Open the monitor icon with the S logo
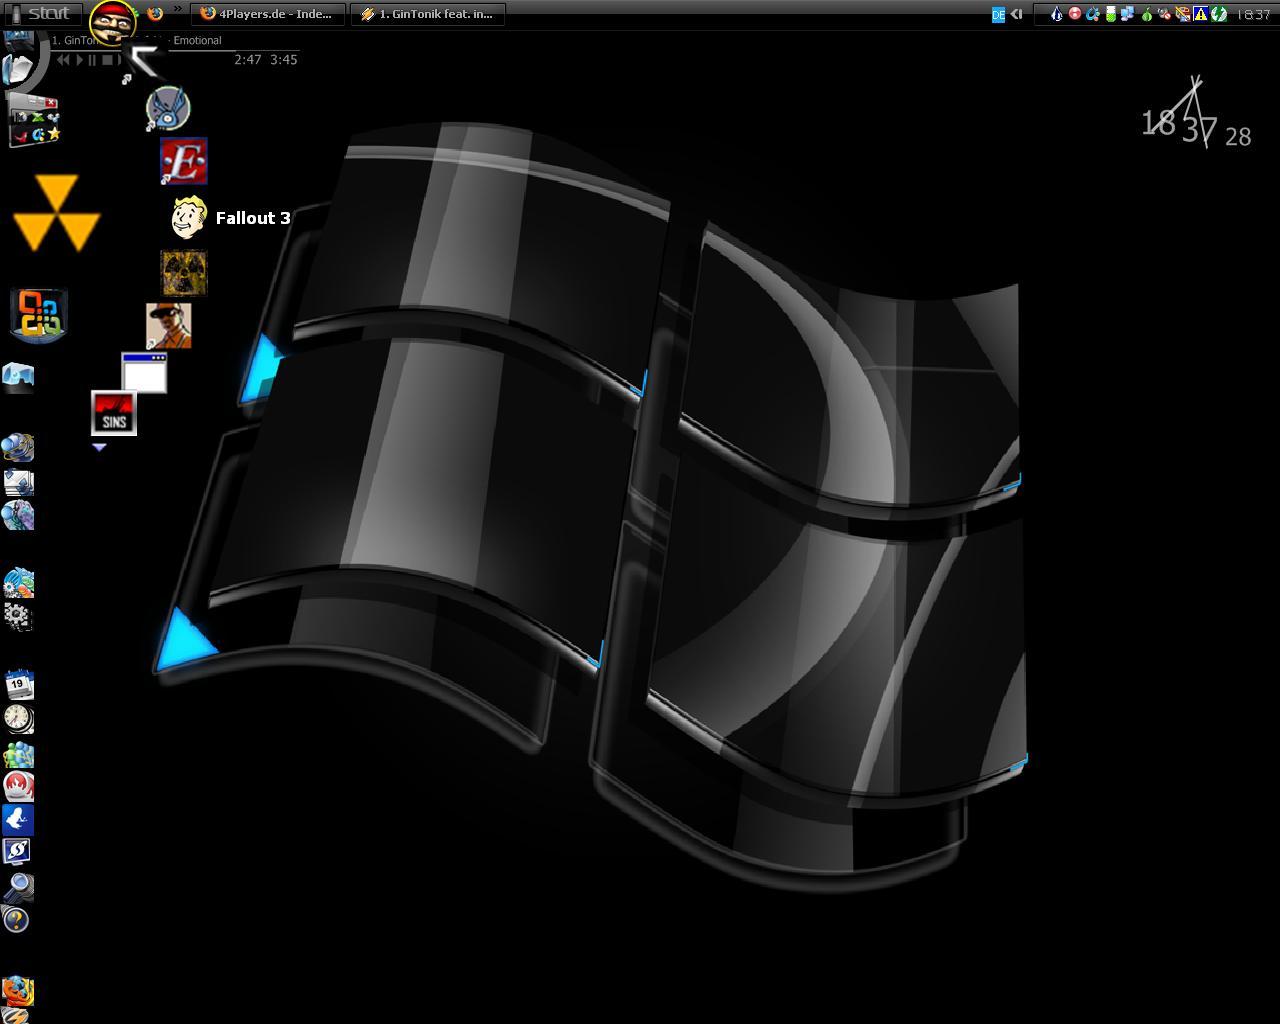This screenshot has width=1280, height=1024. pyautogui.click(x=17, y=852)
